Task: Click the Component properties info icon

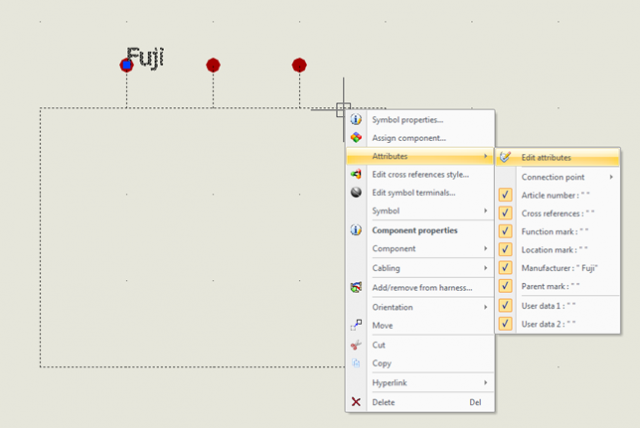Action: pos(356,230)
